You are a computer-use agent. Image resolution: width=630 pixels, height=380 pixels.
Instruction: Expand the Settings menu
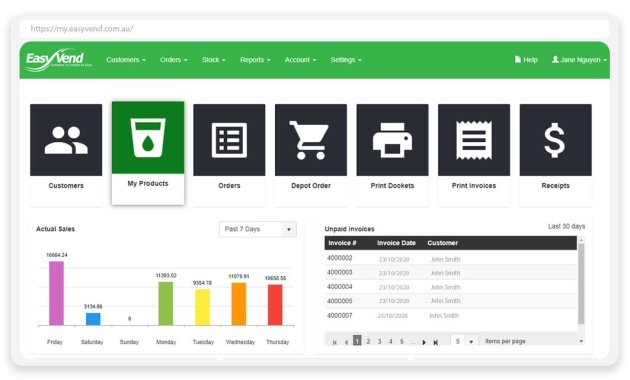346,60
